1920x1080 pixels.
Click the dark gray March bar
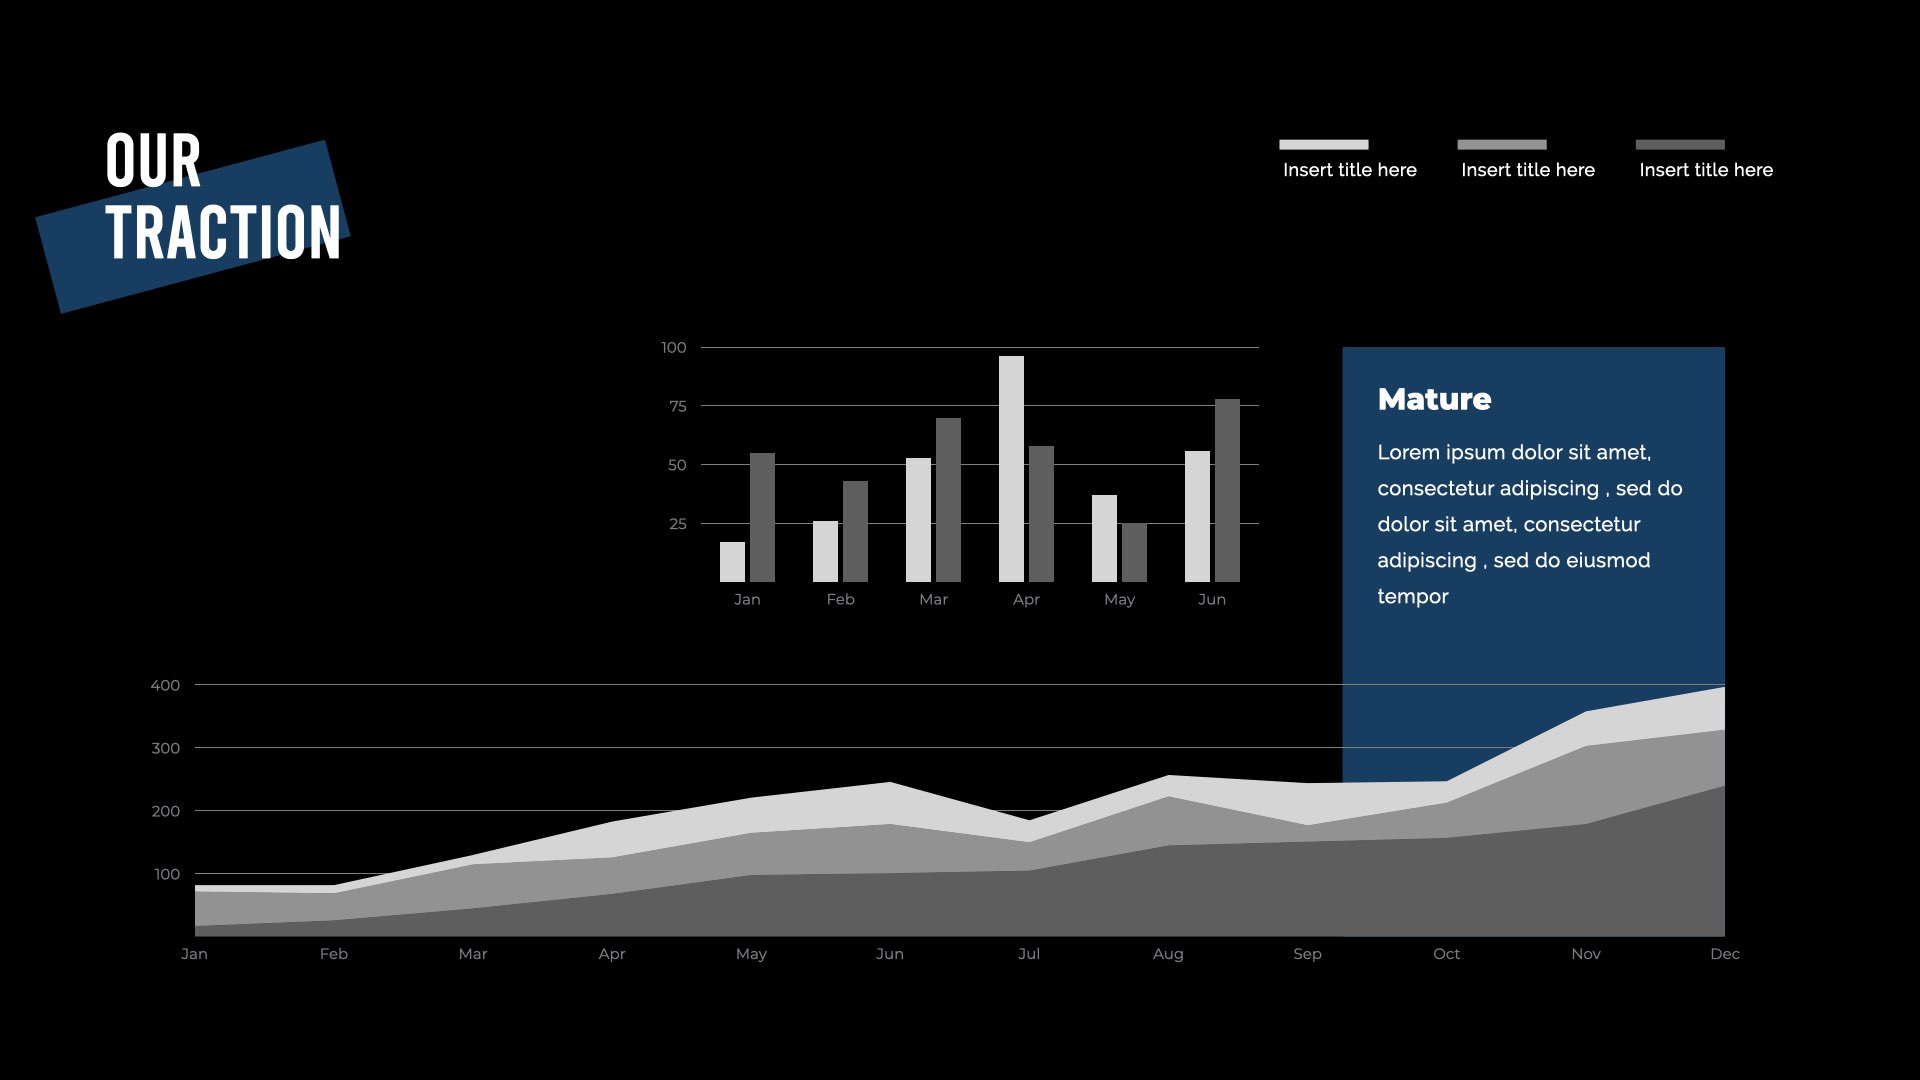pyautogui.click(x=948, y=500)
